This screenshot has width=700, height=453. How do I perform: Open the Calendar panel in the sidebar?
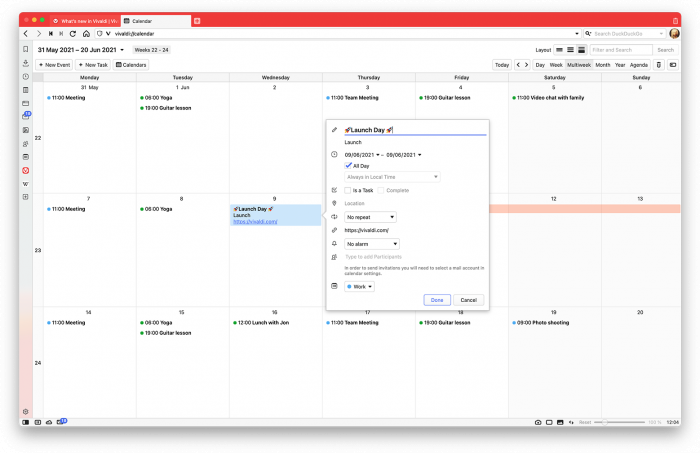[x=25, y=157]
